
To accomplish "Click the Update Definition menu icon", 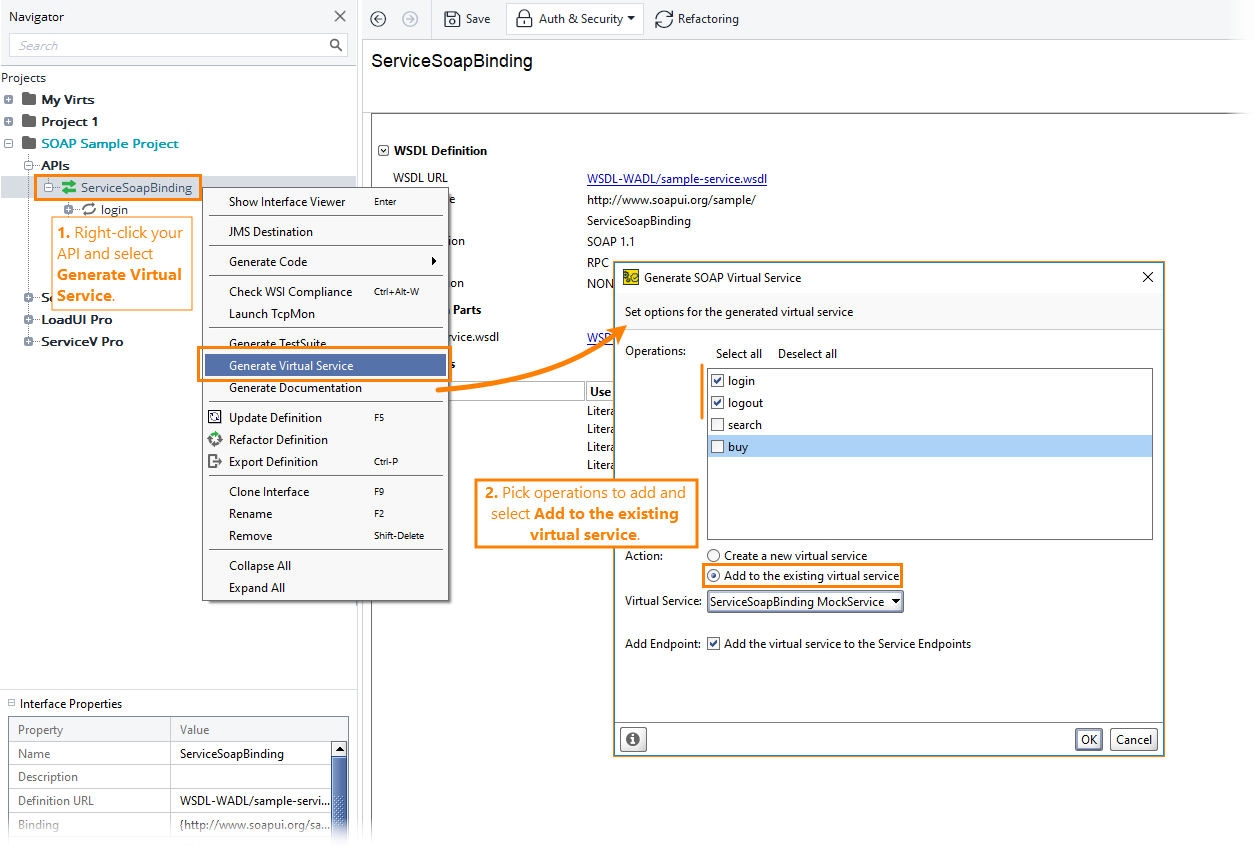I will pos(214,417).
